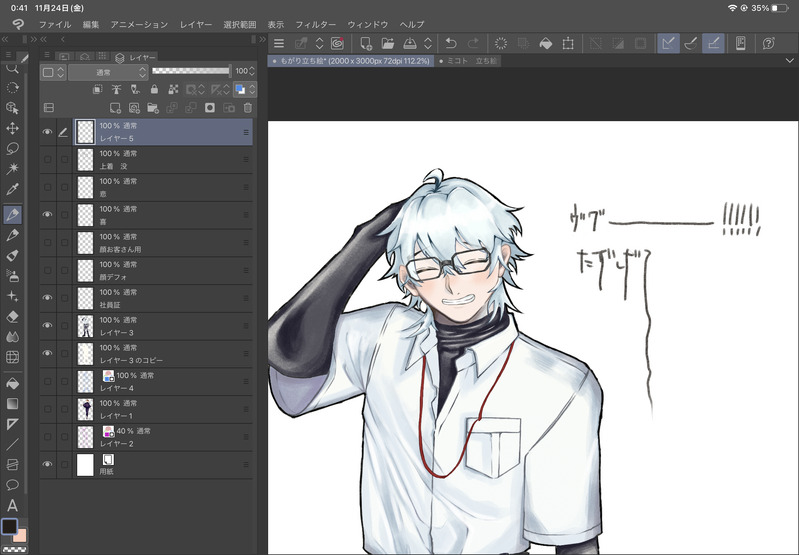Image resolution: width=799 pixels, height=555 pixels.
Task: Open the 編集 menu
Action: click(x=91, y=24)
